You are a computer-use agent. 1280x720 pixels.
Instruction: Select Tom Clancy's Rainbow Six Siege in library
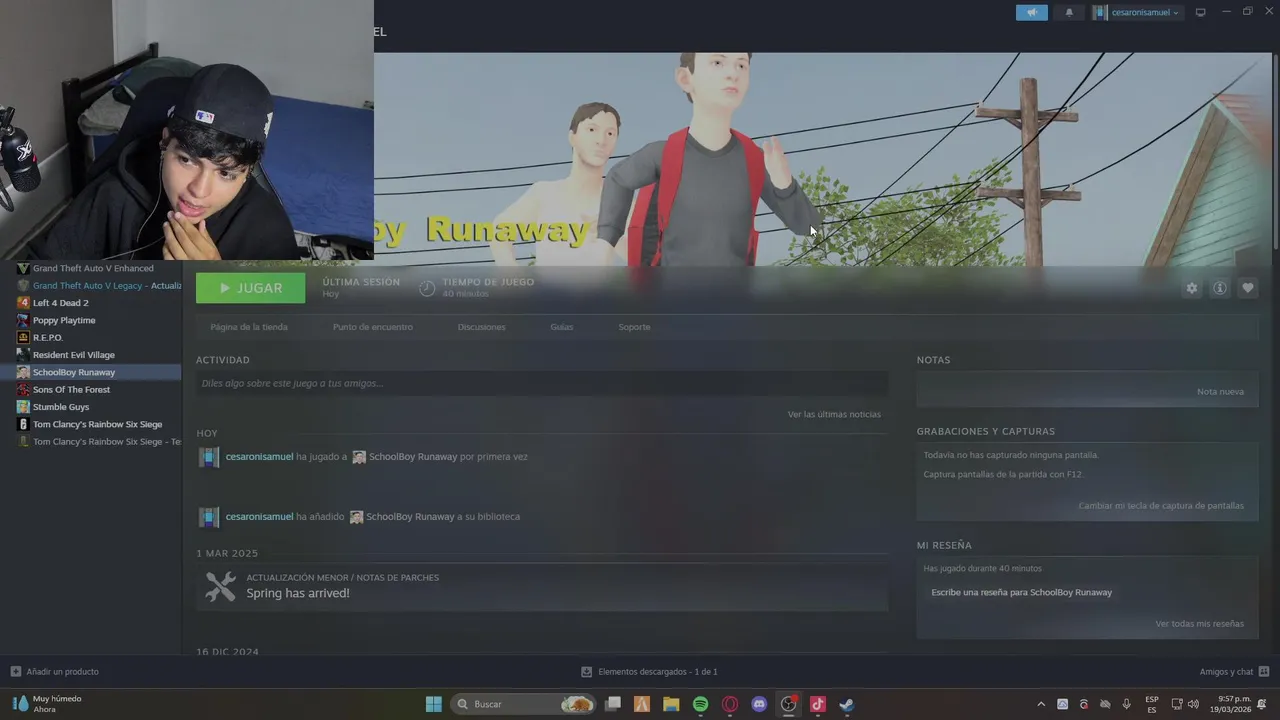click(x=97, y=424)
